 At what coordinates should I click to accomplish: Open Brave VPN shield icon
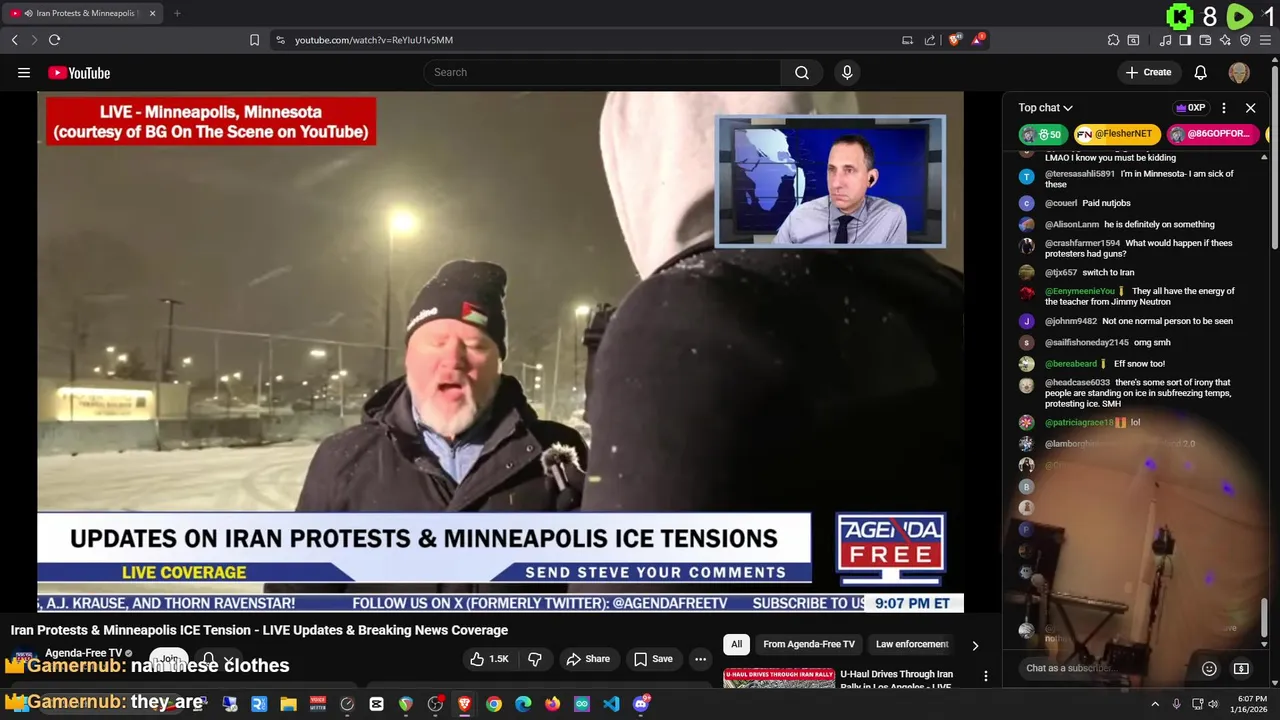pyautogui.click(x=1245, y=40)
